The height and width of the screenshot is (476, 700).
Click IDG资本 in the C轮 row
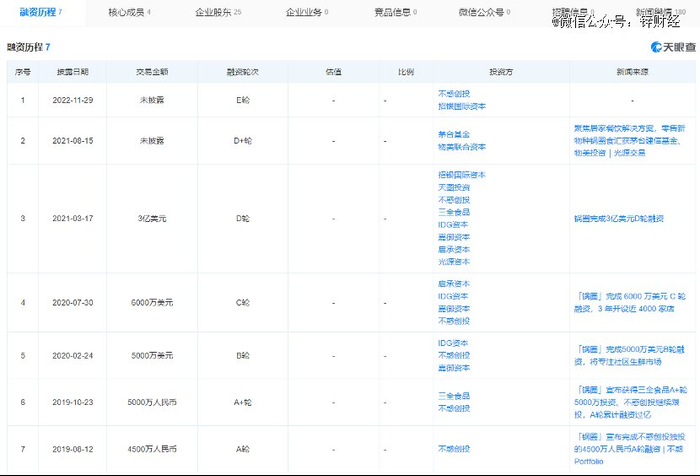453,296
